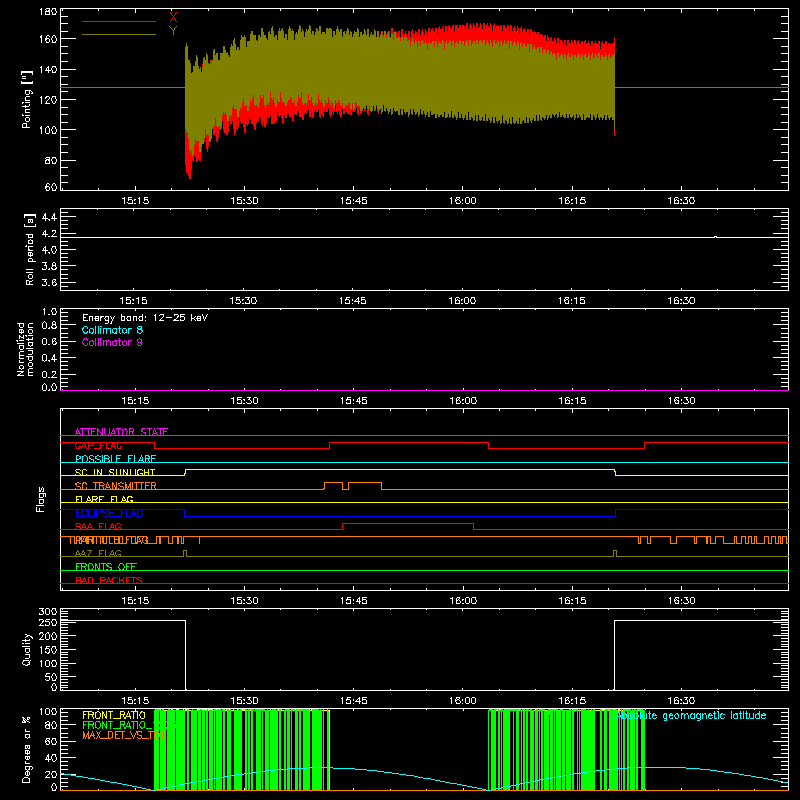Click the red X legend line sample

point(119,21)
